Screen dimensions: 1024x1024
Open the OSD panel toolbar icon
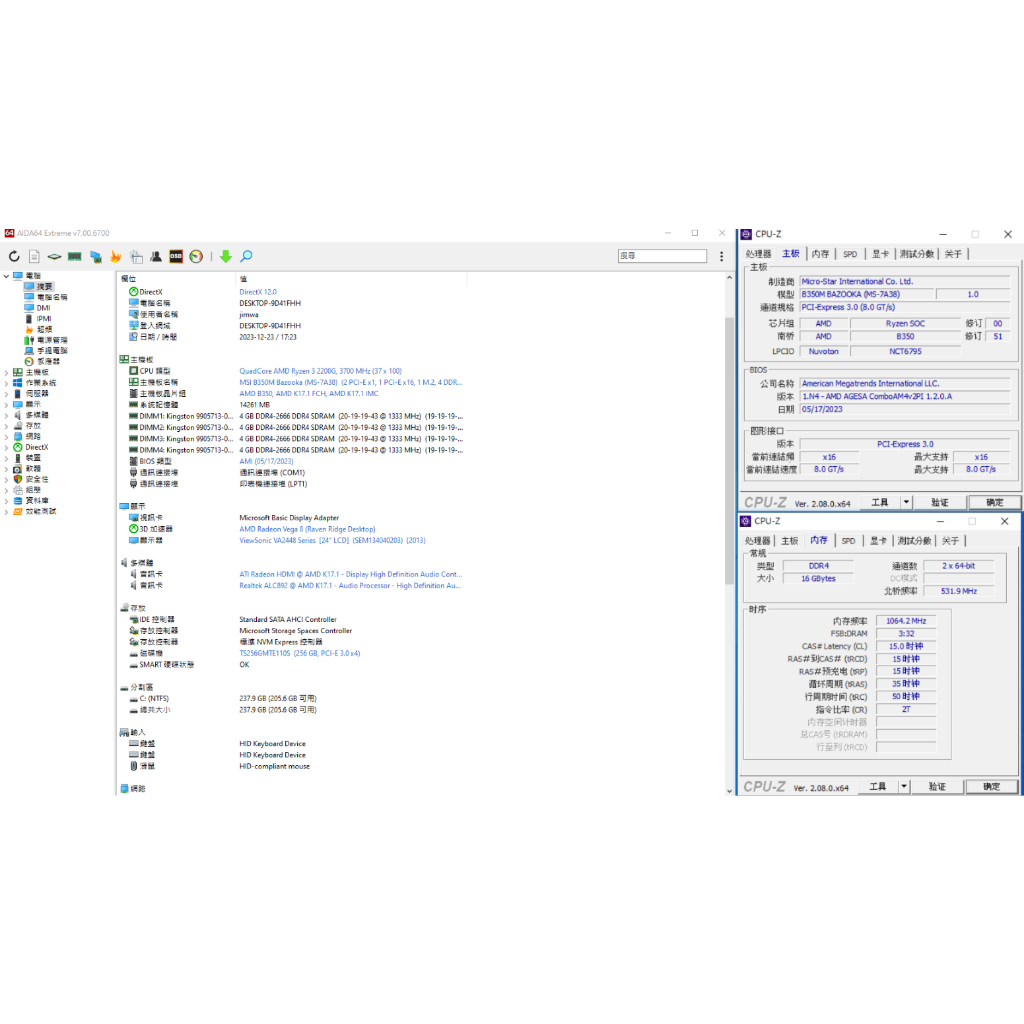click(x=176, y=257)
